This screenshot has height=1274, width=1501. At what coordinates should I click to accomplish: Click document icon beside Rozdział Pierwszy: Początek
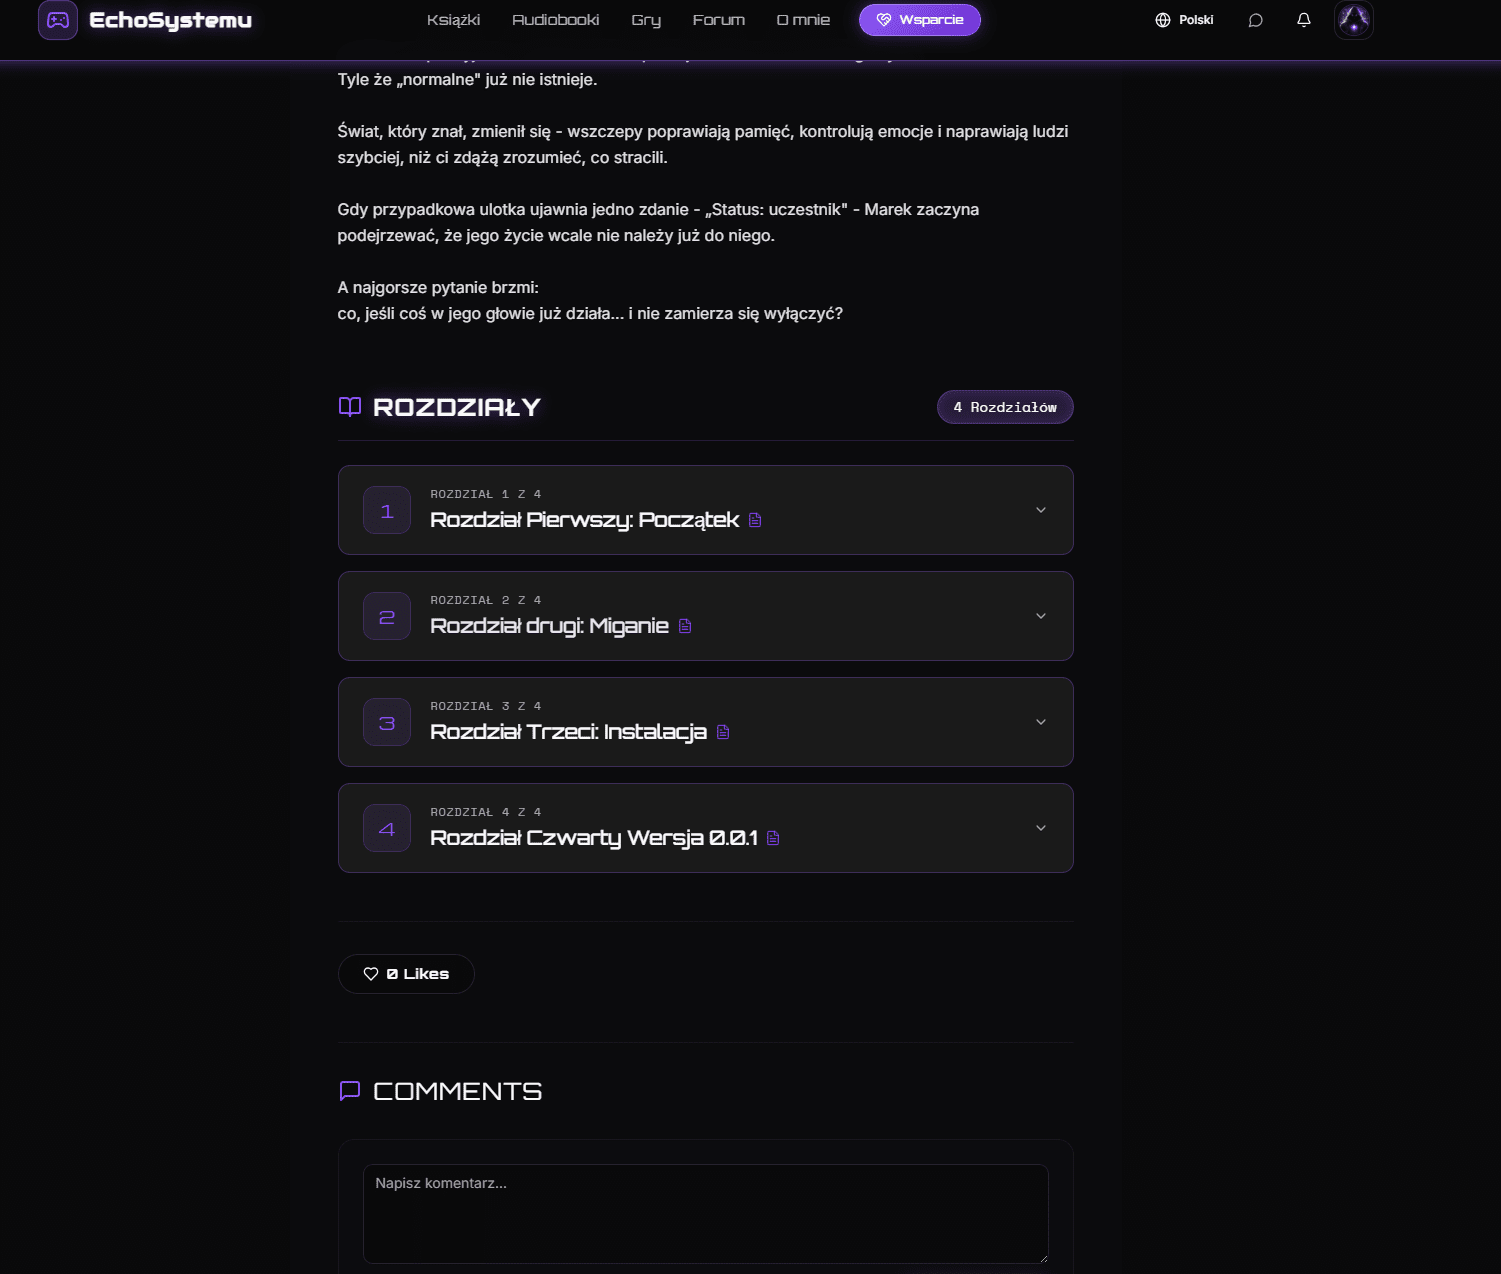(755, 520)
